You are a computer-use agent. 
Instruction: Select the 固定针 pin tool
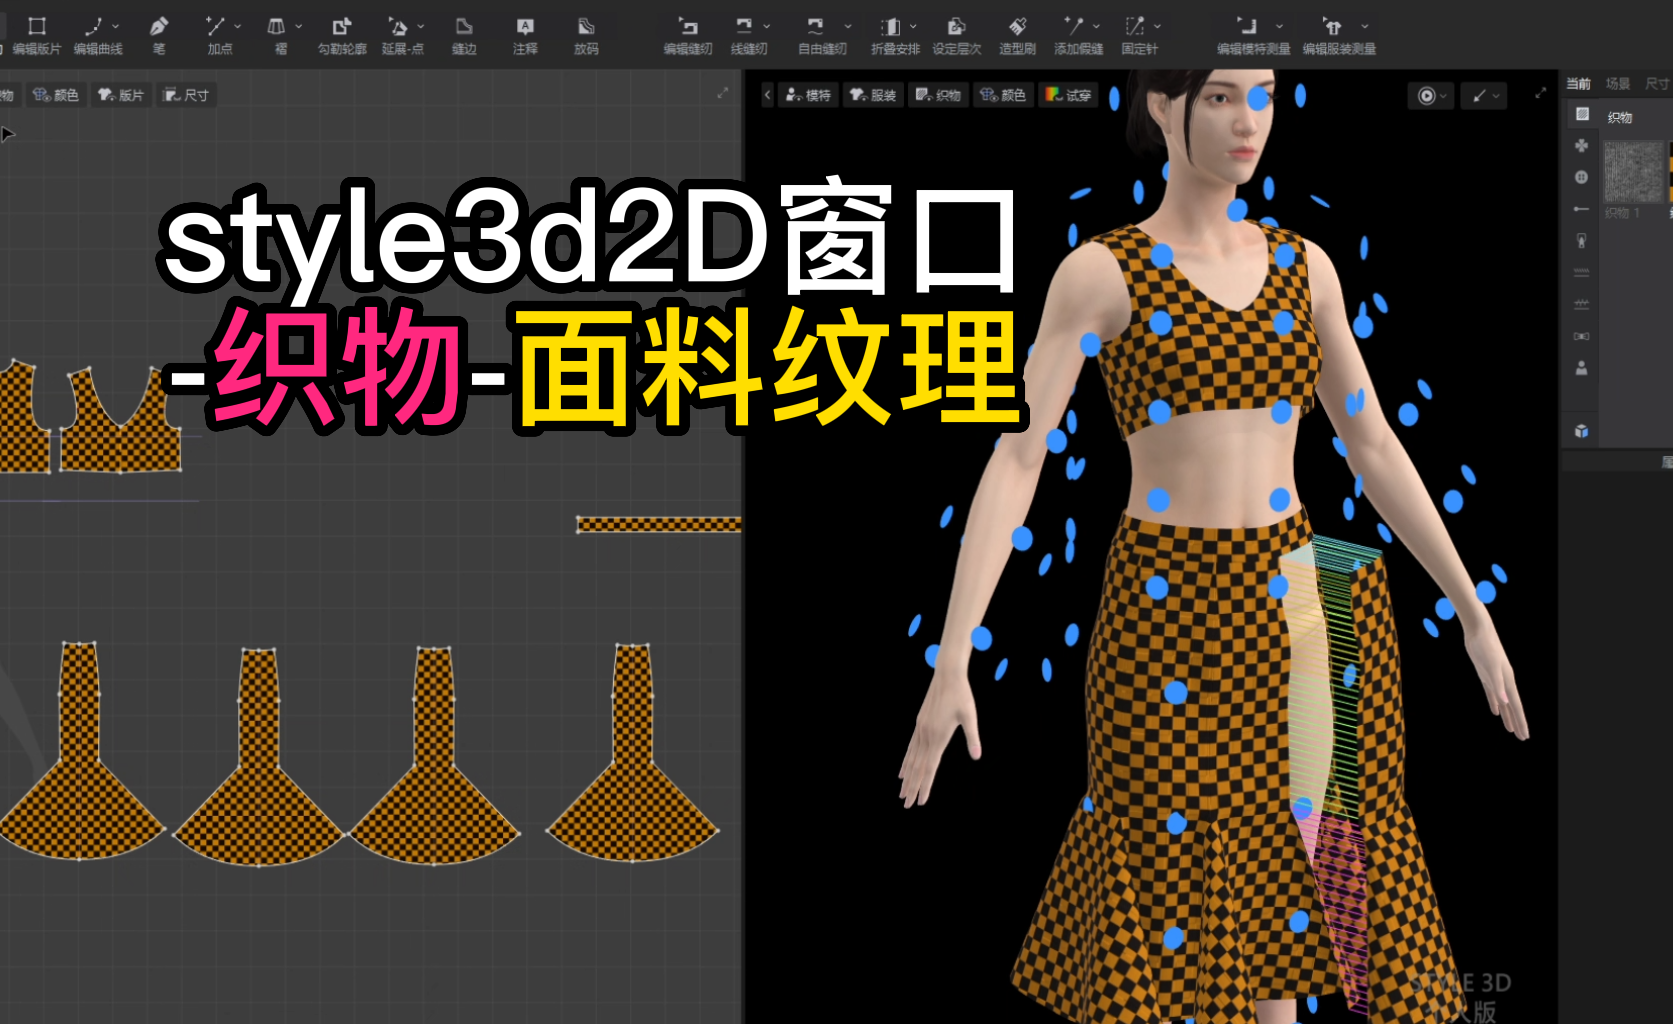[1139, 35]
